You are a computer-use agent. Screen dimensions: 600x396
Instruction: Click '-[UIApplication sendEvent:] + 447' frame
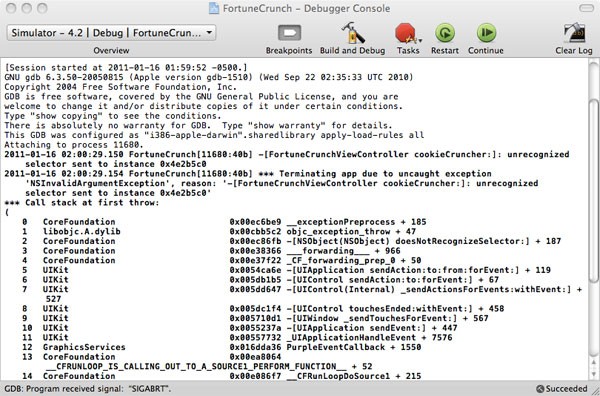372,328
